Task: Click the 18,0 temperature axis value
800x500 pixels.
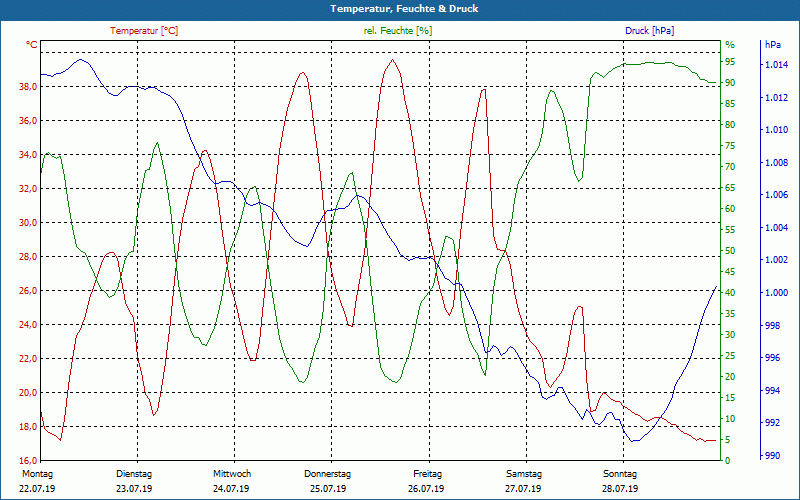Action: (x=28, y=427)
